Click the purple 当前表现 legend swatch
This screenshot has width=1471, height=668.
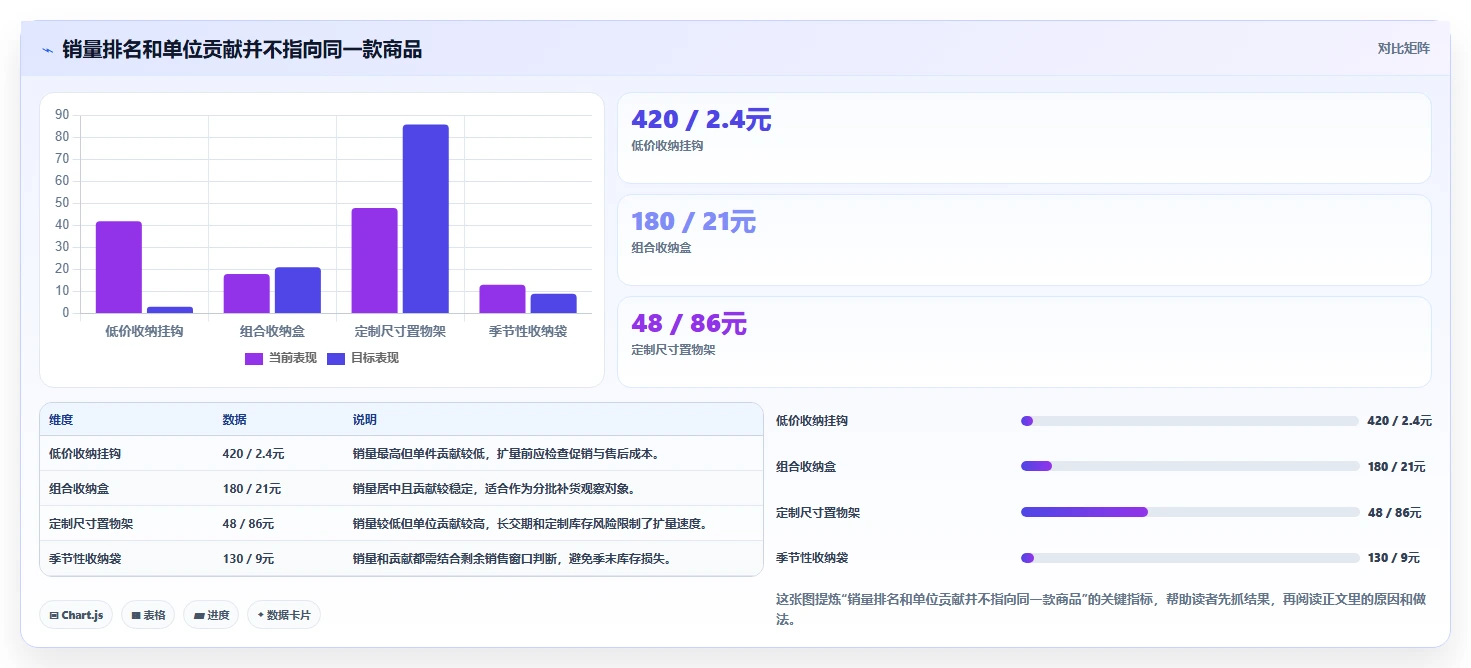pos(254,358)
